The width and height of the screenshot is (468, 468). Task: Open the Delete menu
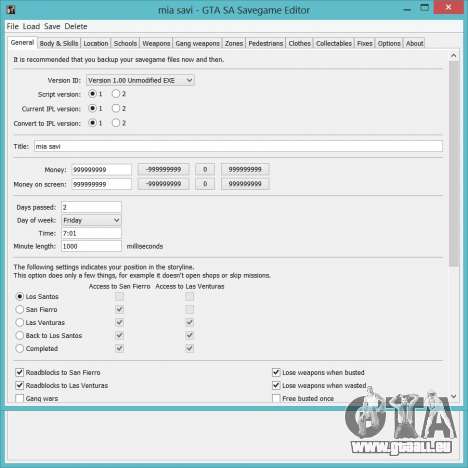click(x=76, y=26)
